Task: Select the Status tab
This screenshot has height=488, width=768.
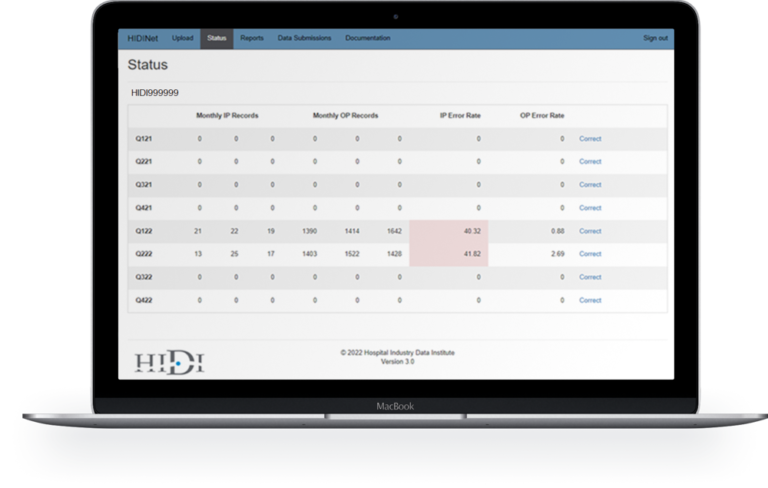Action: tap(216, 38)
